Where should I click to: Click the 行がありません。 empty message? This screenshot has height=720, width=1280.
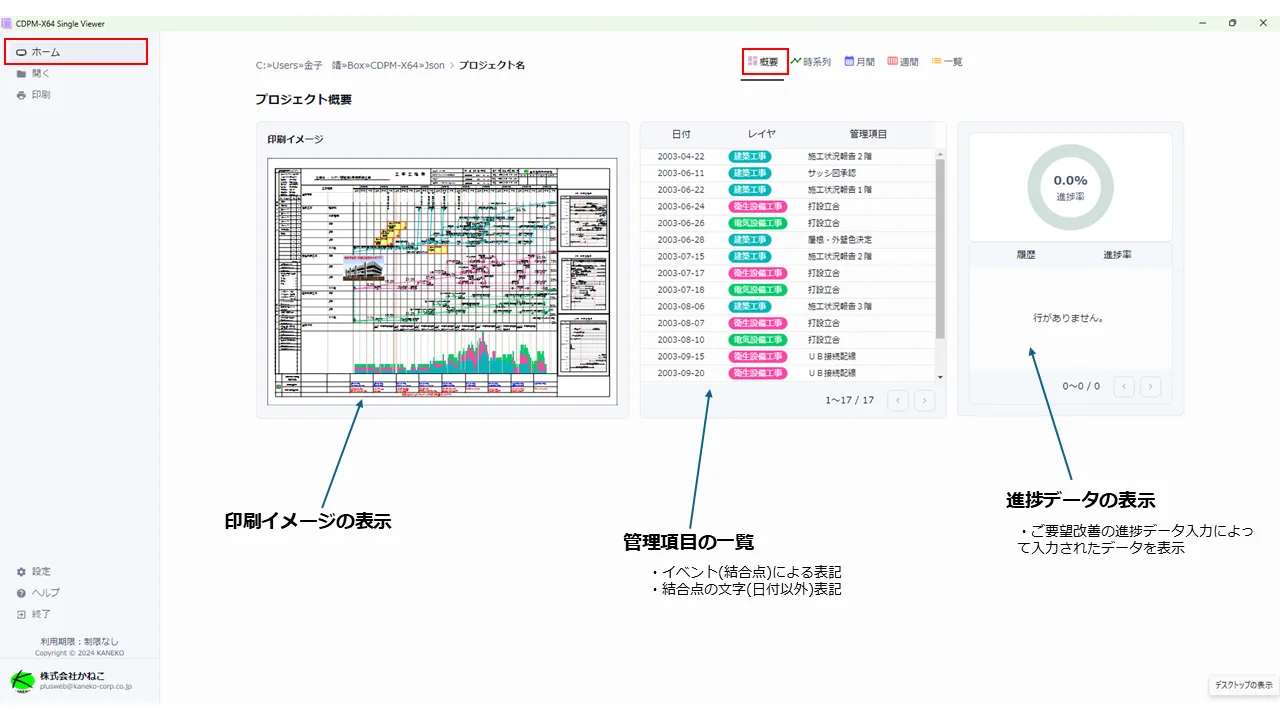click(x=1068, y=318)
